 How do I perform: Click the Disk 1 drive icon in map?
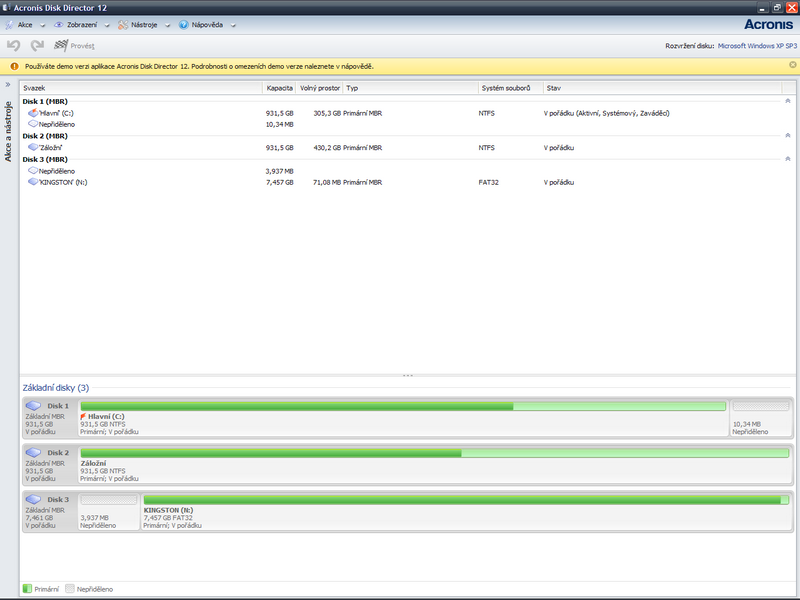(34, 406)
